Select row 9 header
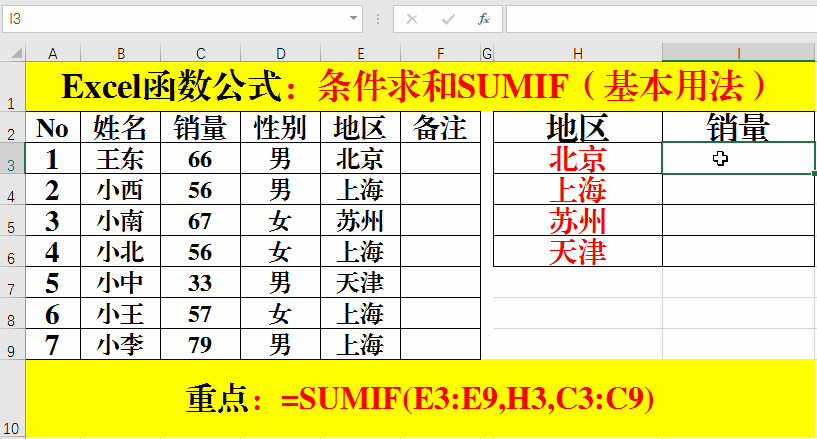Screen dimensions: 817x439 click(x=11, y=344)
